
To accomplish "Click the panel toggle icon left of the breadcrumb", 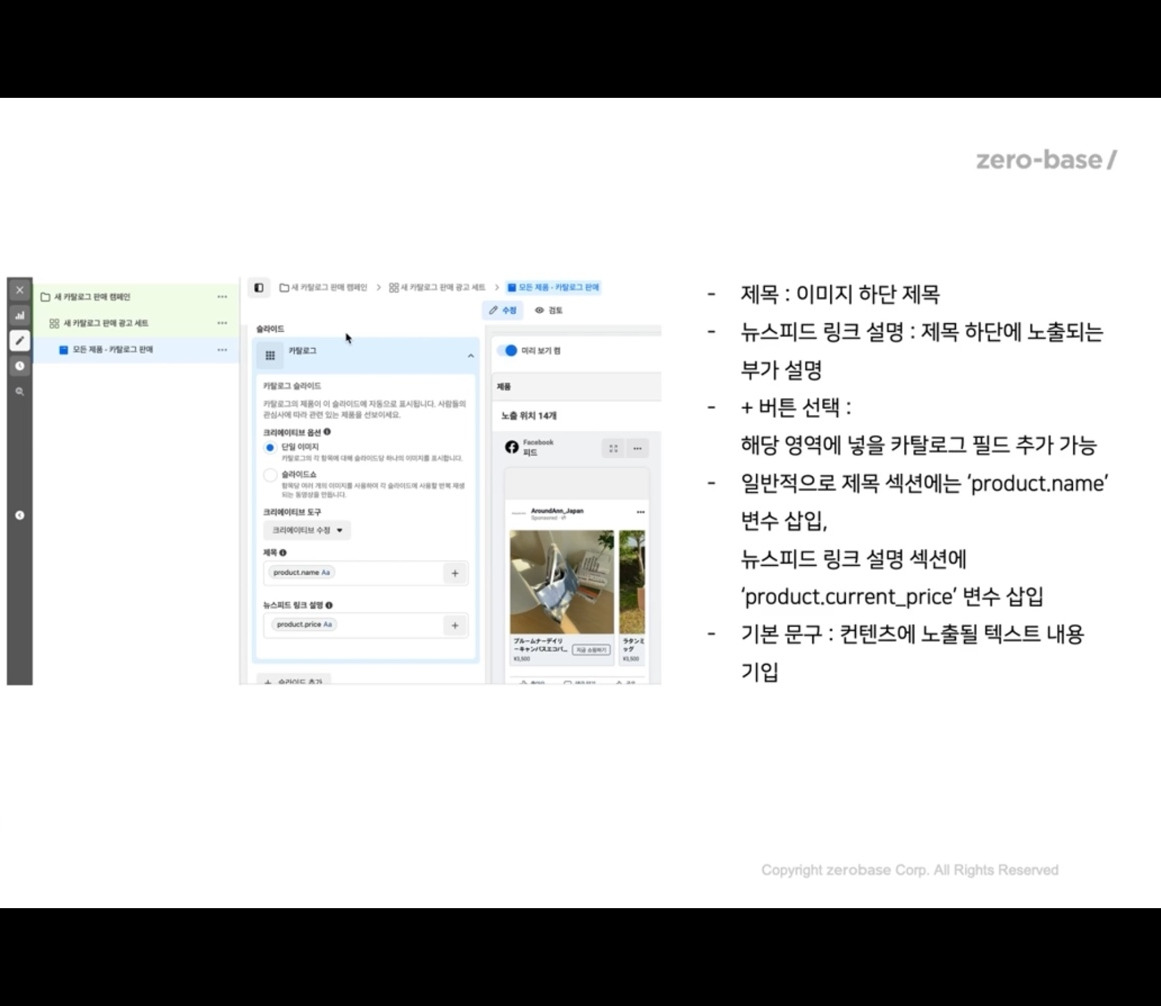I will (x=257, y=288).
